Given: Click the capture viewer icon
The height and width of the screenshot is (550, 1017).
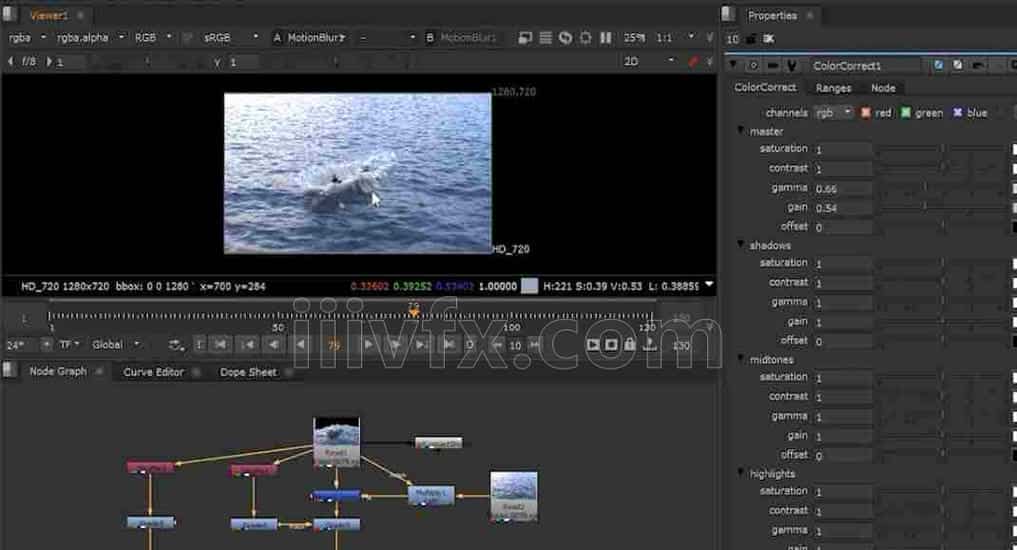Looking at the screenshot, I should (611, 344).
